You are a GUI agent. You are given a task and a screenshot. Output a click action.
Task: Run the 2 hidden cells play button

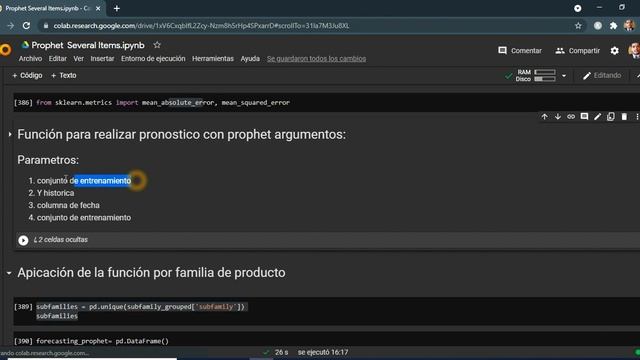coord(23,240)
